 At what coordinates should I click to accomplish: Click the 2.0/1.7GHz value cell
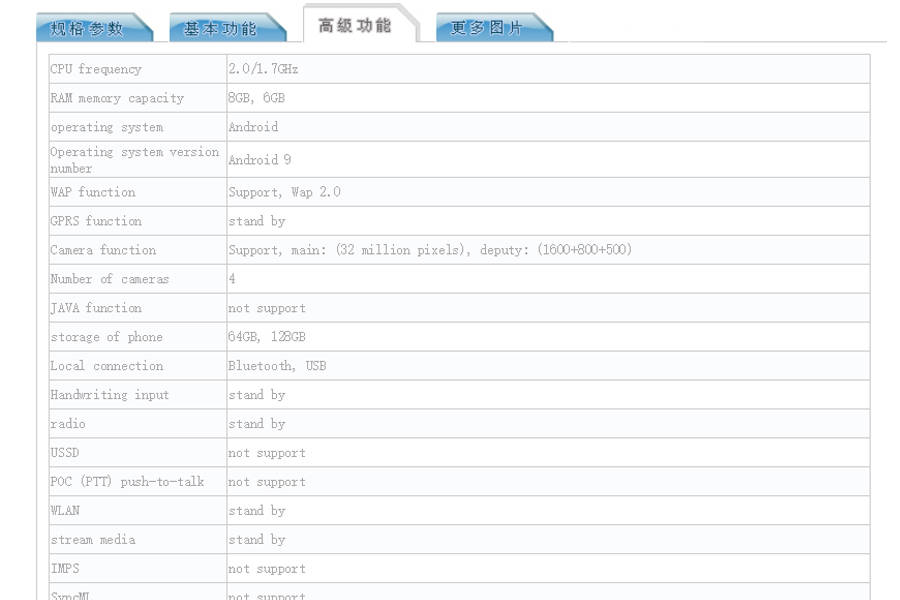click(263, 69)
